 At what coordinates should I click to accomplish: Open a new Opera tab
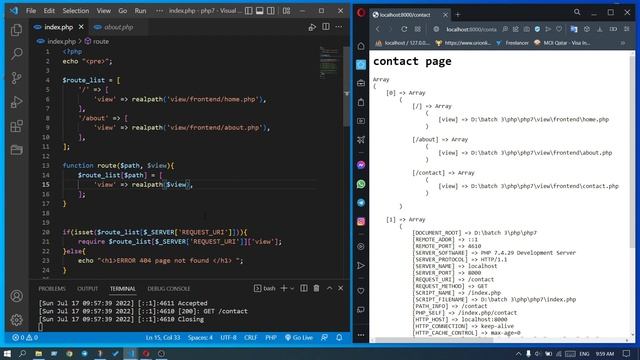pyautogui.click(x=458, y=15)
